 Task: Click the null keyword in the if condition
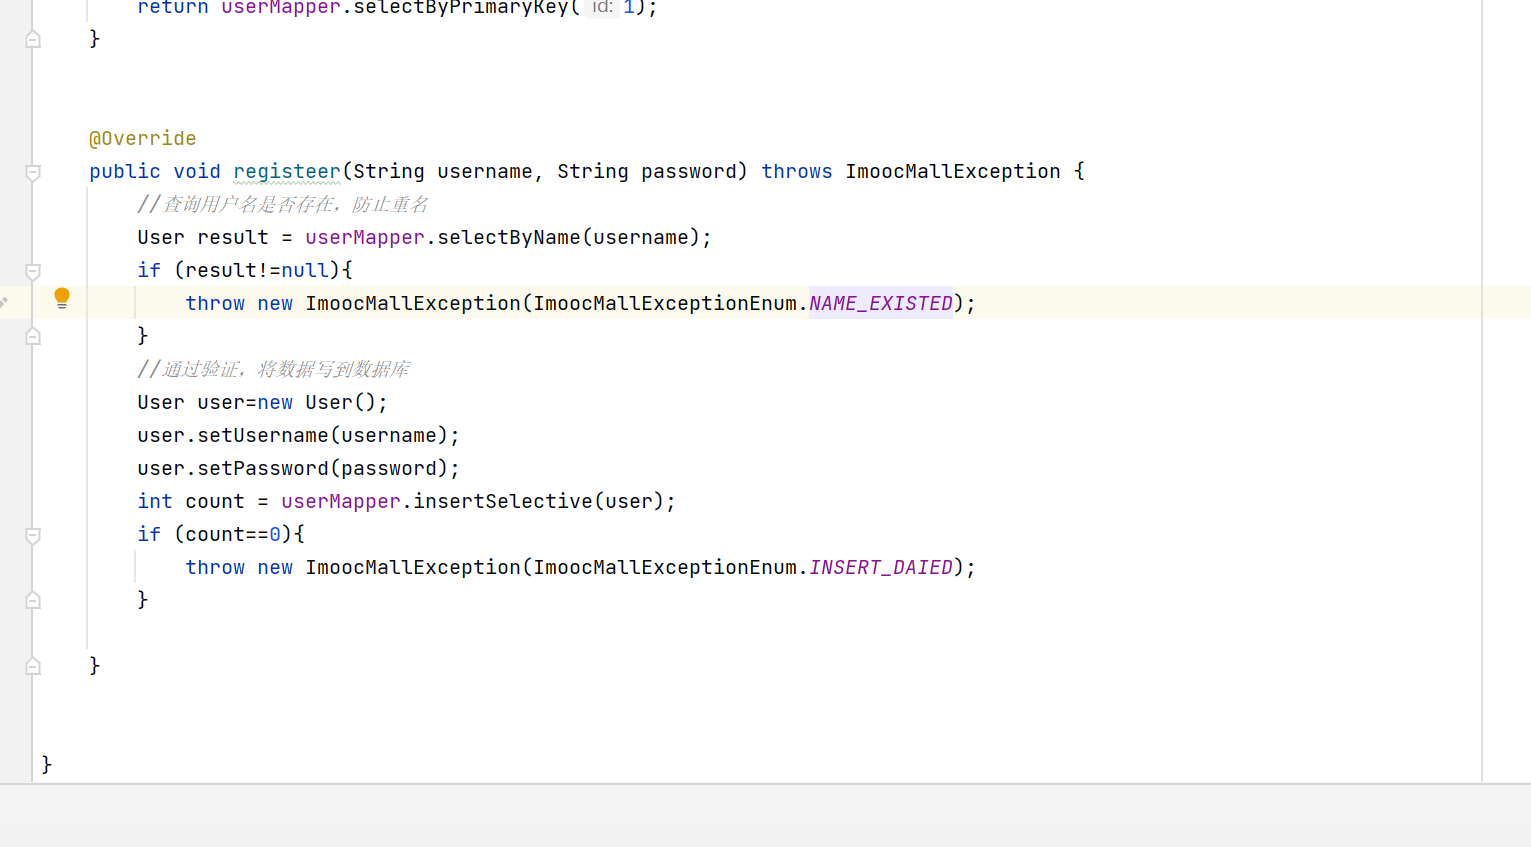305,270
